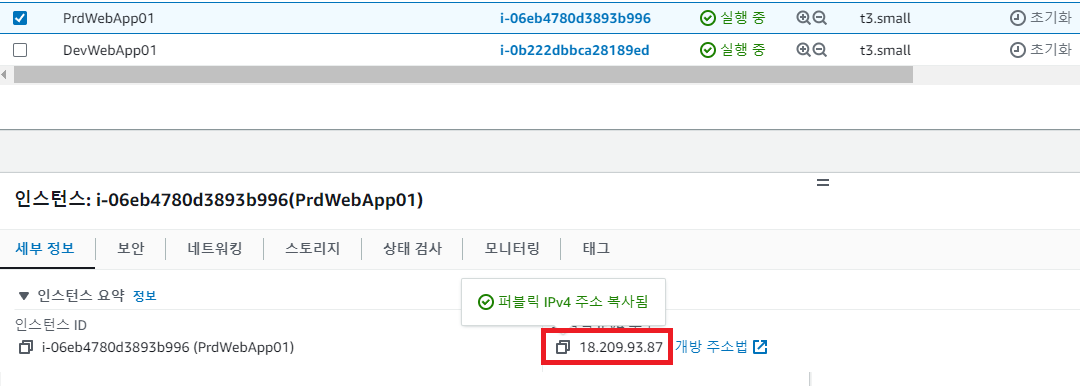Zoom in icon on PrdWebApp01 row
The width and height of the screenshot is (1080, 386).
[x=803, y=19]
